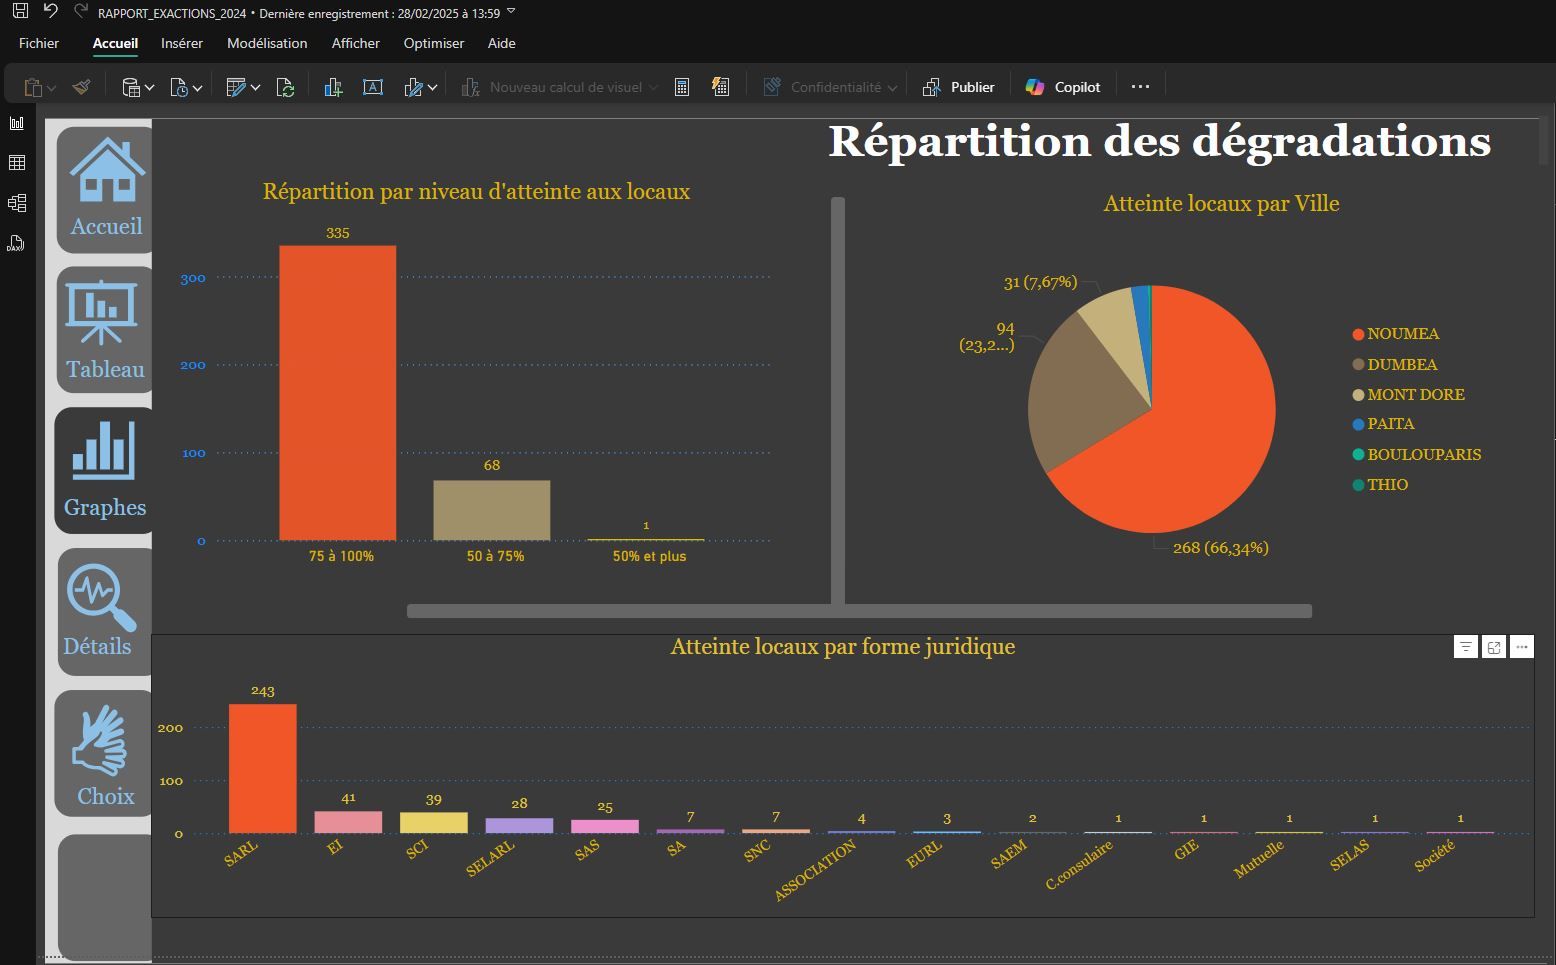Open the Détails page navigation button
1556x965 pixels.
(x=105, y=612)
